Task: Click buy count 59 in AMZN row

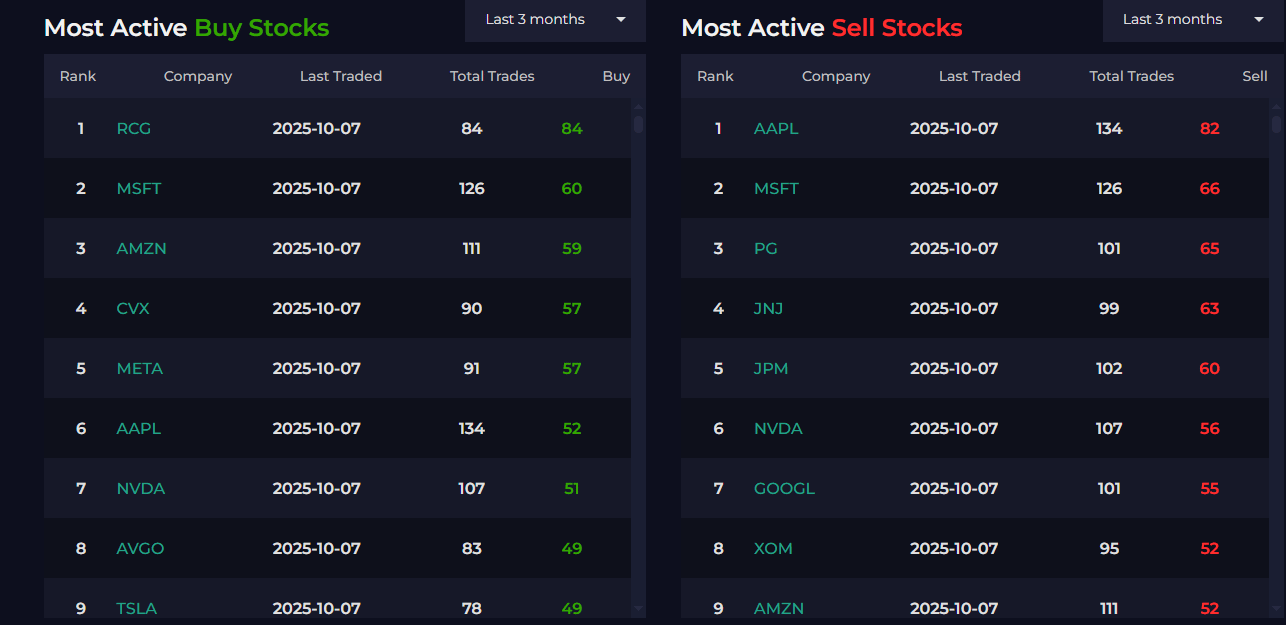Action: pyautogui.click(x=572, y=248)
